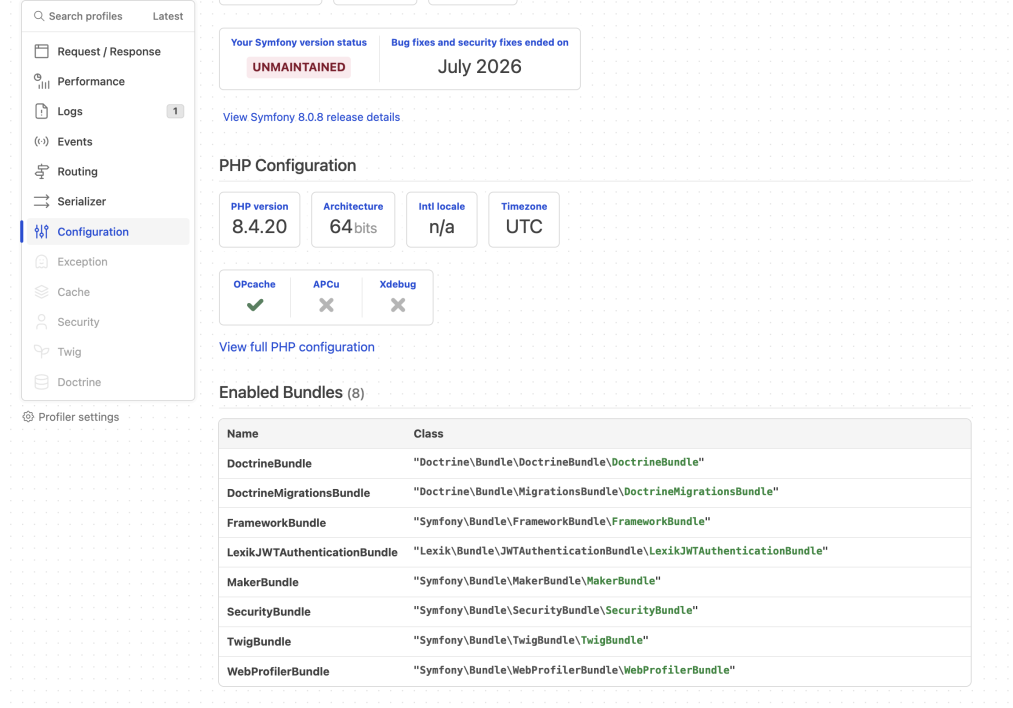Click the DoctrineBundle name cell

[269, 463]
